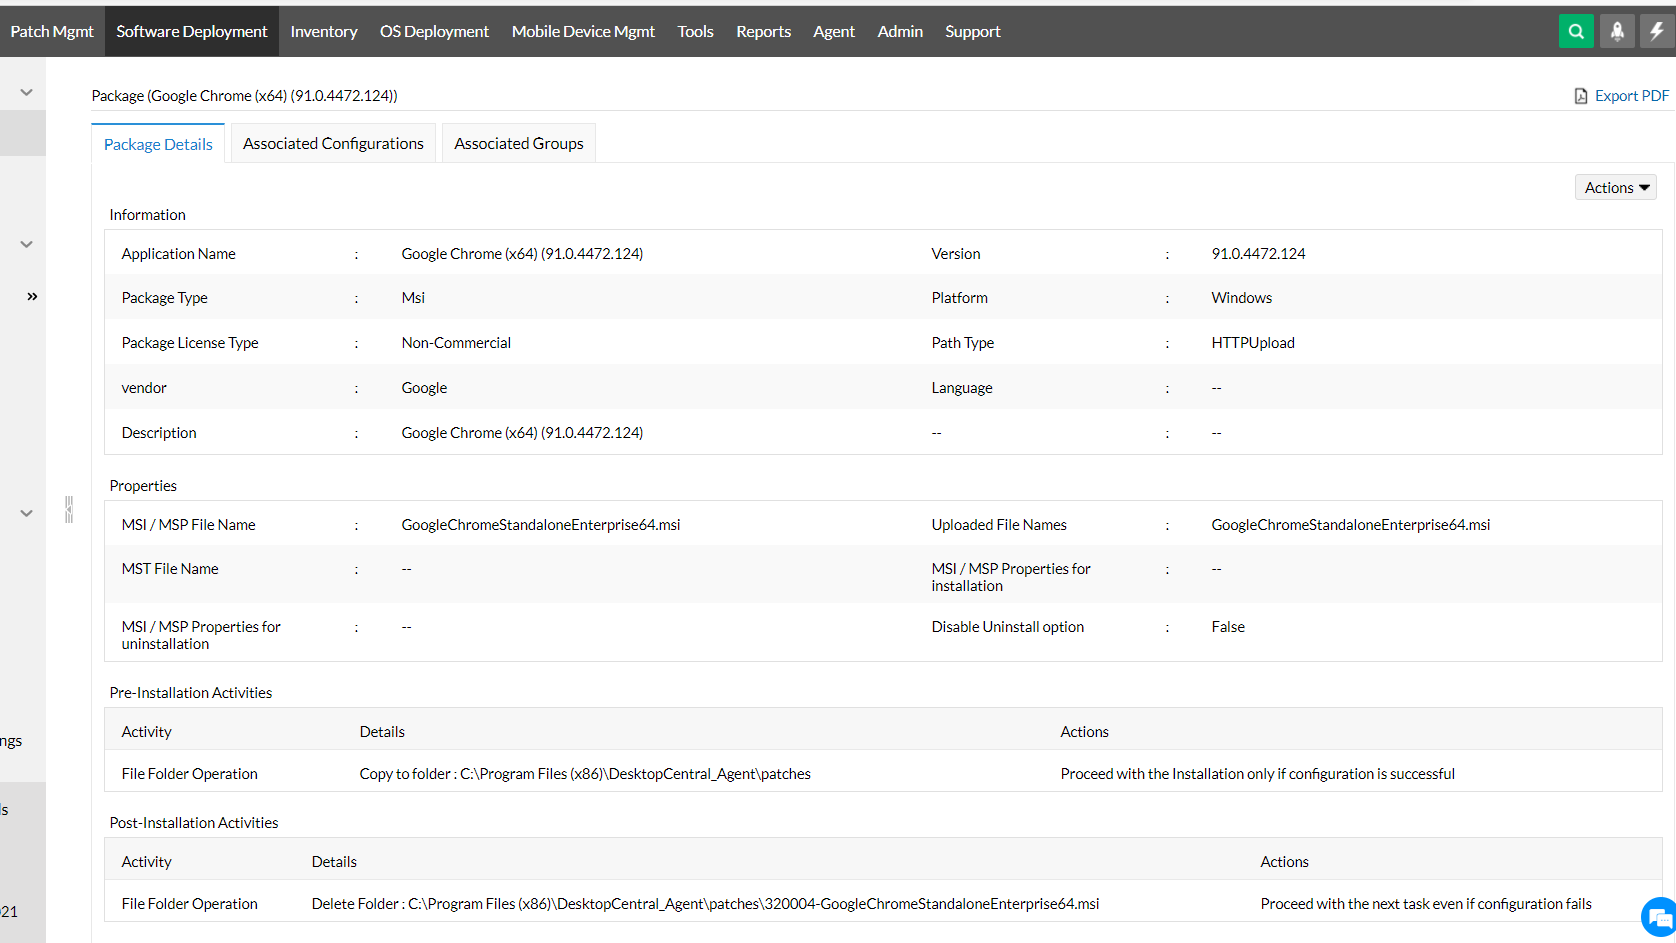Click the Language label
This screenshot has height=943, width=1676.
(962, 388)
